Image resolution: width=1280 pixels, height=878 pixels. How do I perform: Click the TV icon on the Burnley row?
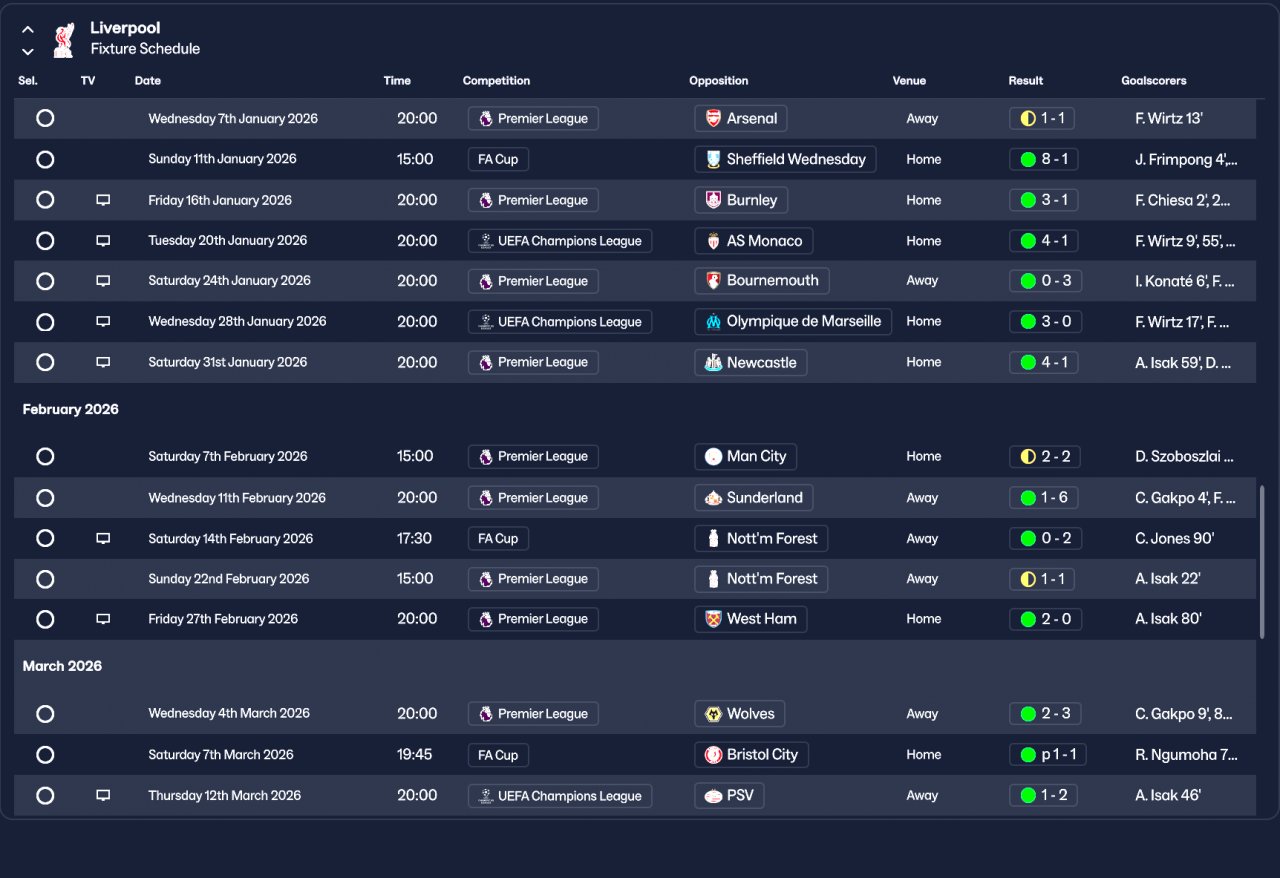[103, 200]
